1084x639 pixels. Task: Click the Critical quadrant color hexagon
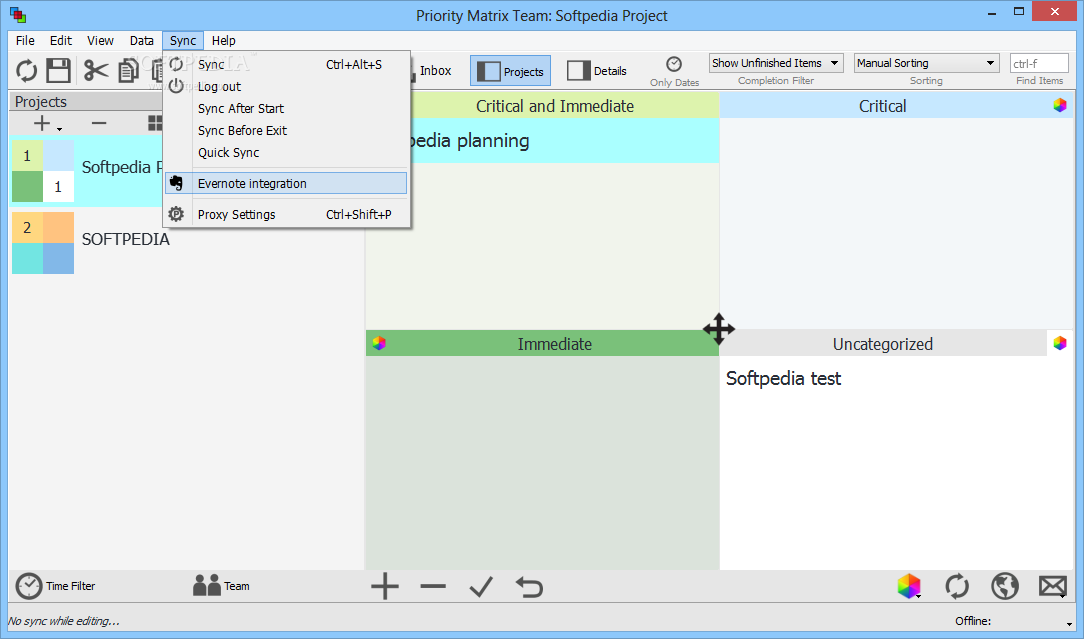point(1060,105)
